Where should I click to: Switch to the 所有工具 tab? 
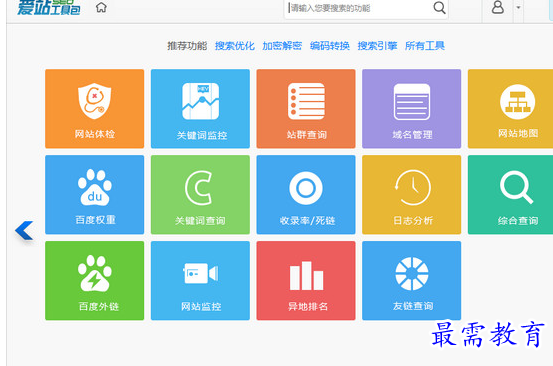coord(425,46)
